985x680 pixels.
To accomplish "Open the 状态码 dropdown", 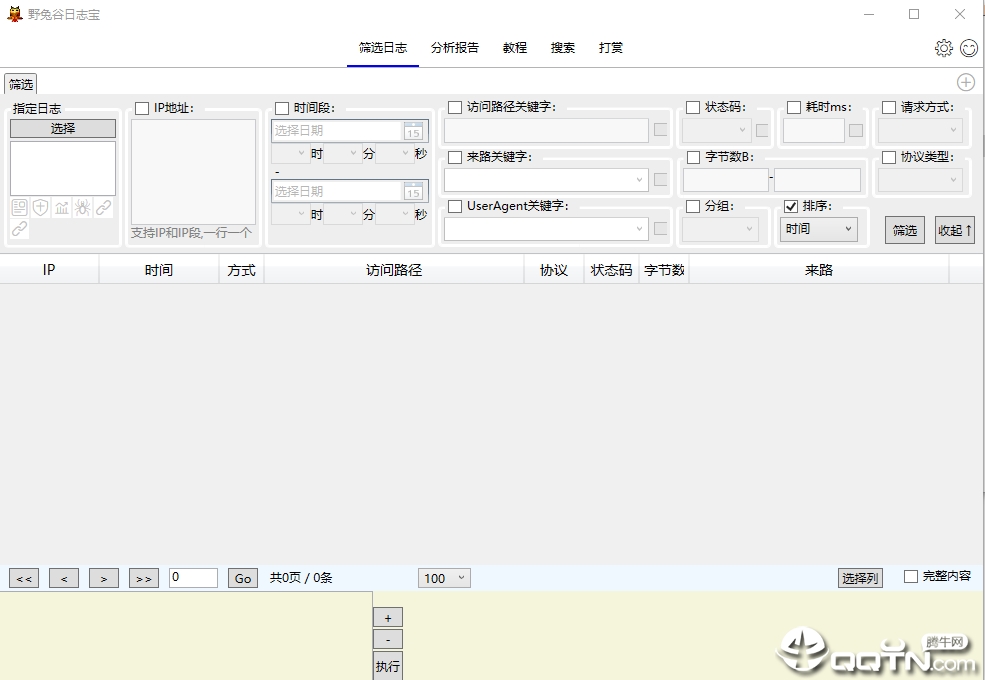I will coord(717,130).
